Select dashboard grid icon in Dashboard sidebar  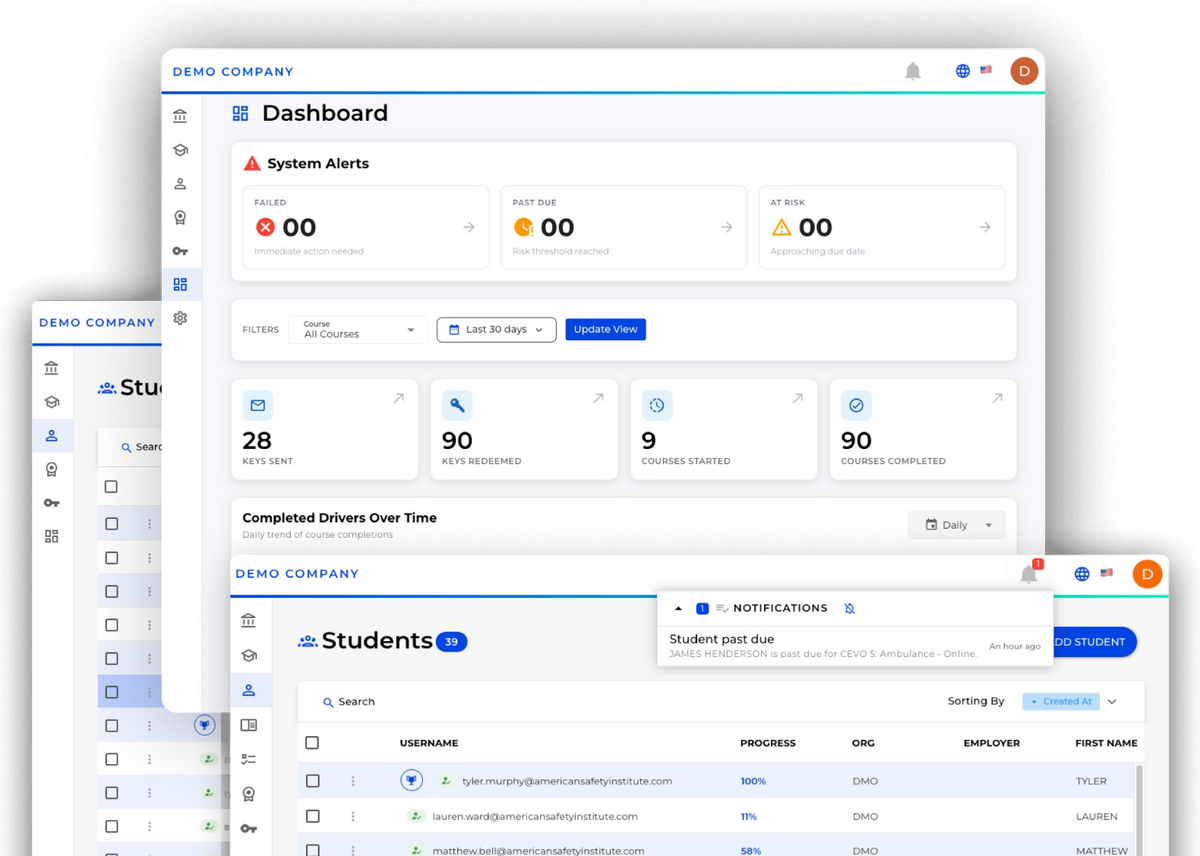click(180, 285)
